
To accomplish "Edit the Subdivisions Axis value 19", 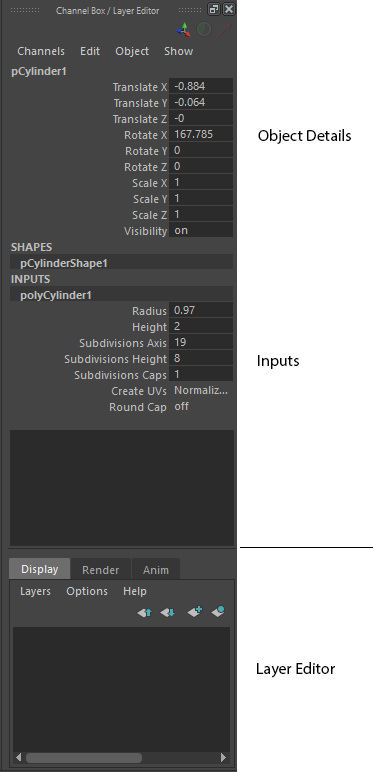I will click(201, 342).
